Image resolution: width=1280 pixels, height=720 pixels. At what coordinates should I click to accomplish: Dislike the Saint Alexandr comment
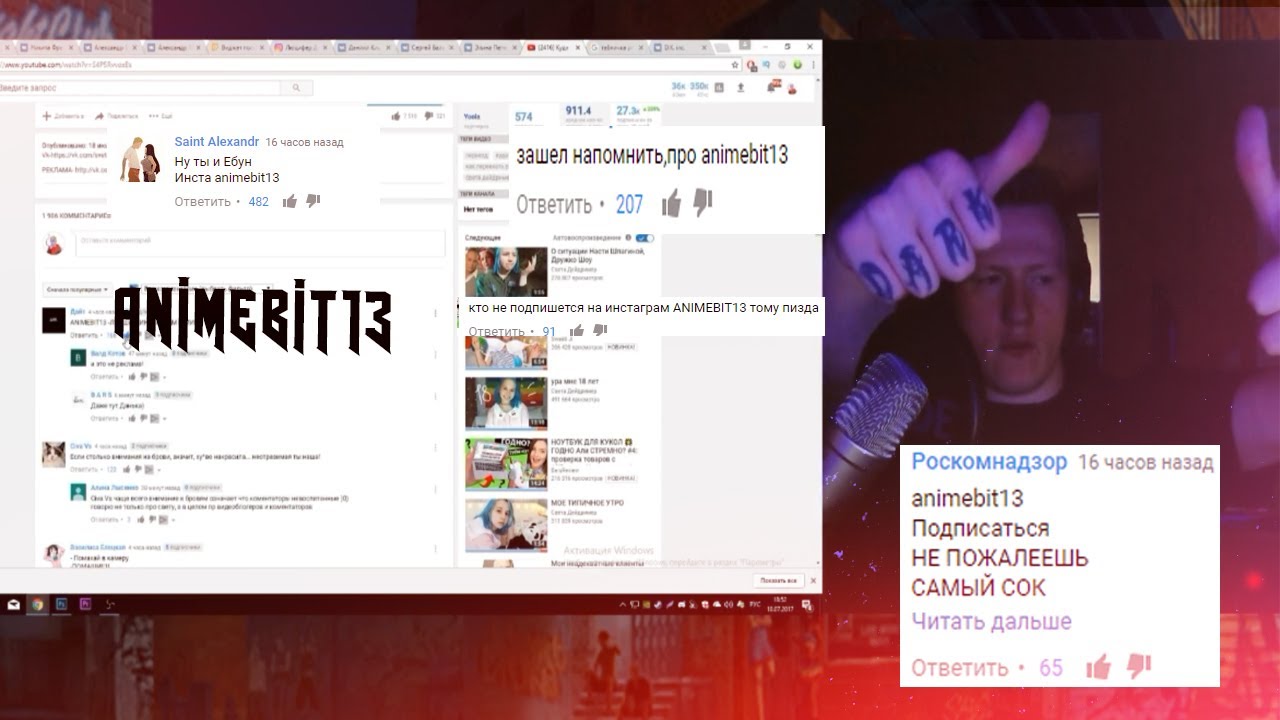tap(313, 201)
